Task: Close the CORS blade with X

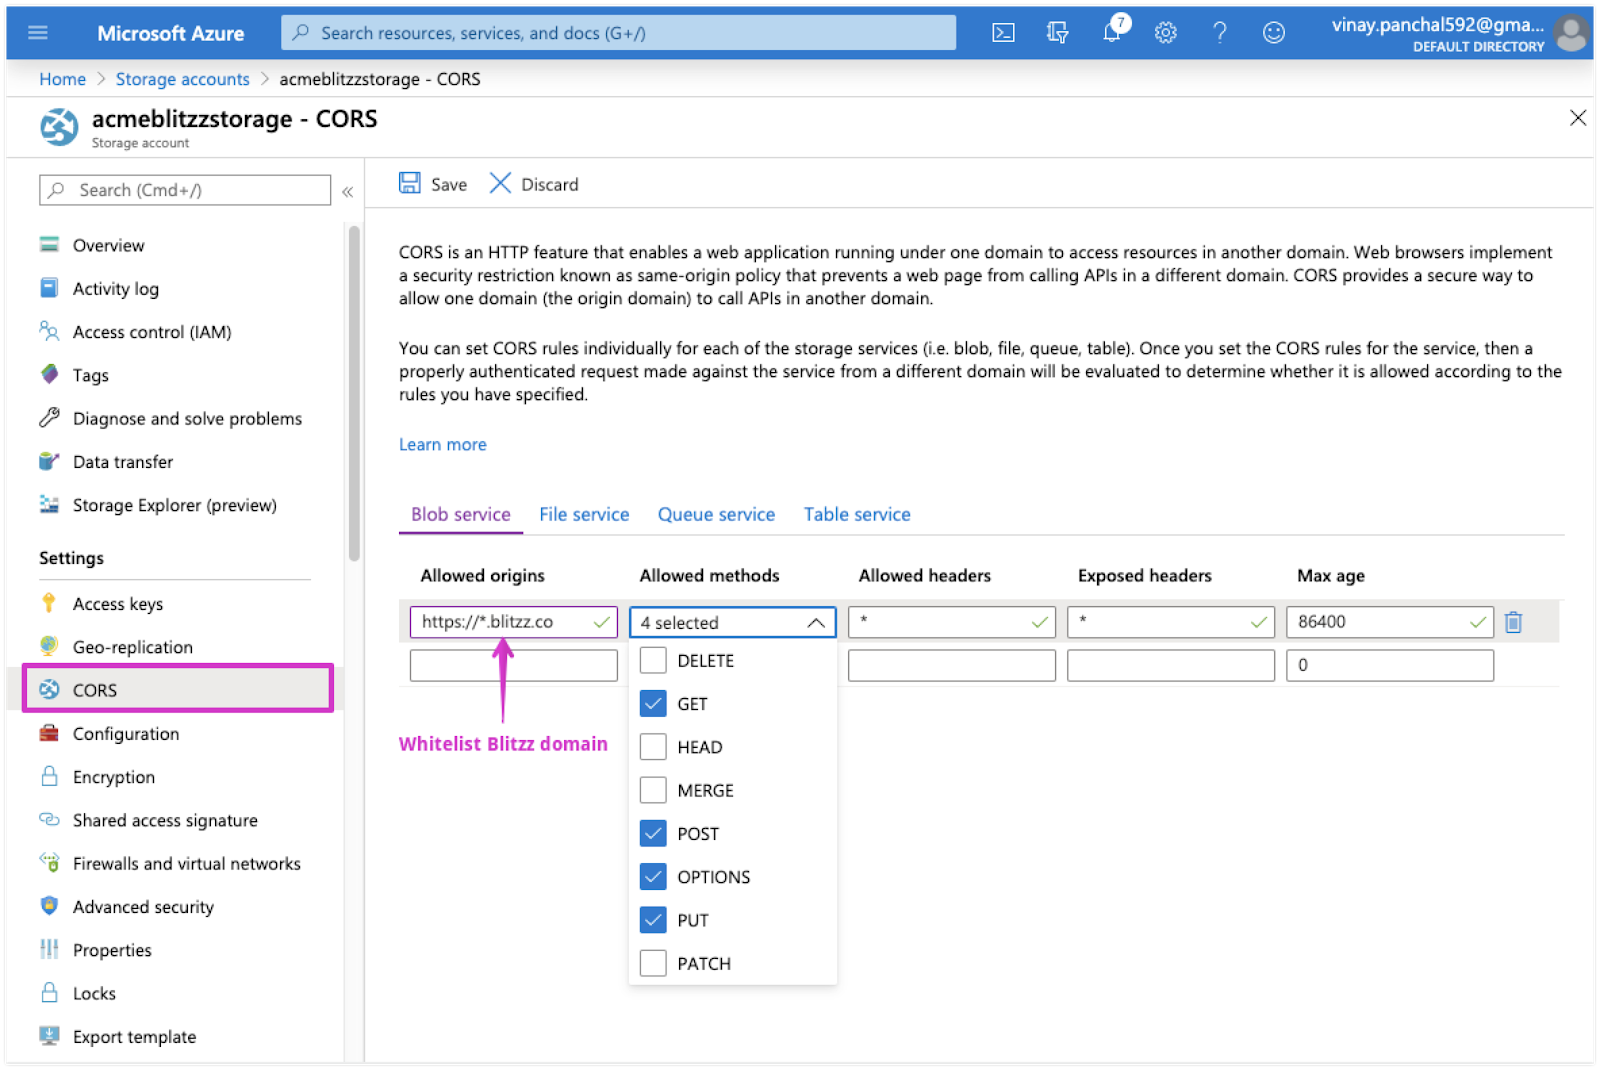Action: [x=1577, y=118]
